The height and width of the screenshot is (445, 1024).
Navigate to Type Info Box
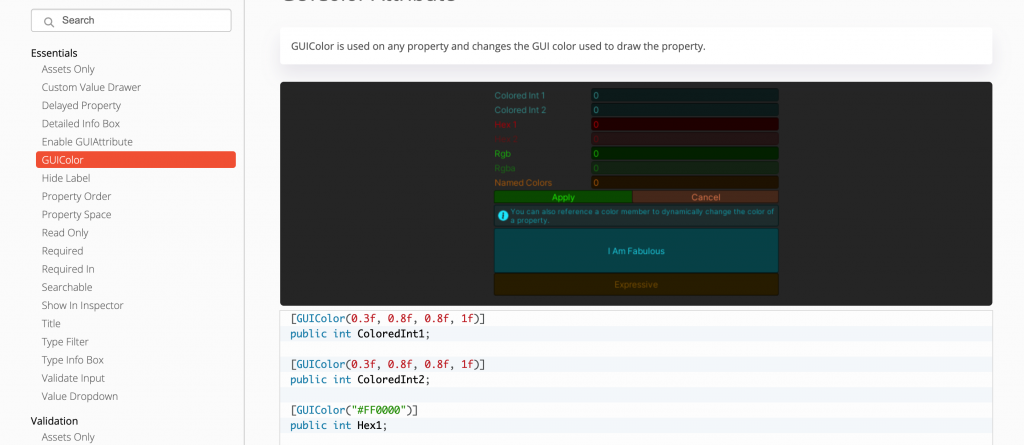pyautogui.click(x=72, y=360)
